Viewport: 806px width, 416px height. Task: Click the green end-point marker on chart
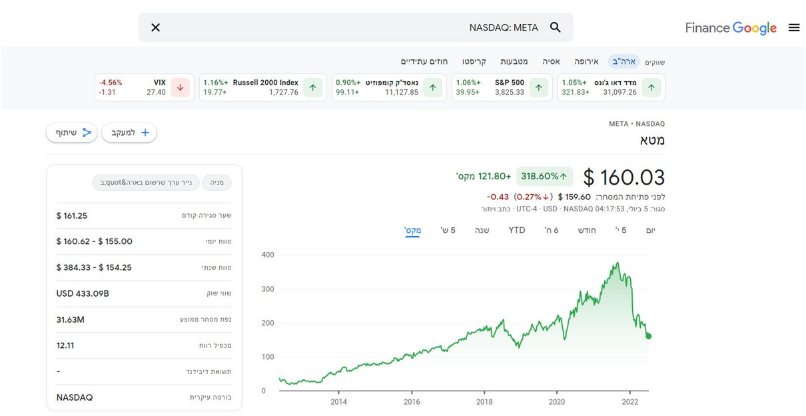pyautogui.click(x=648, y=335)
